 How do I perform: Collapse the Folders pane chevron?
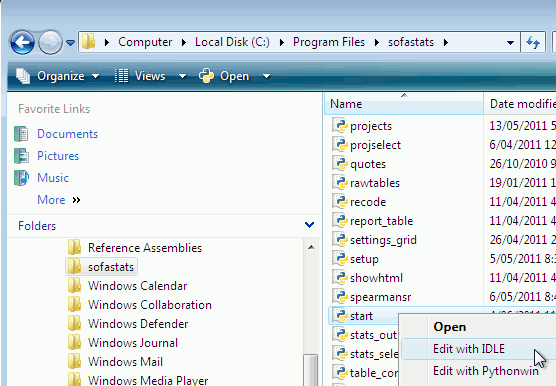[309, 225]
